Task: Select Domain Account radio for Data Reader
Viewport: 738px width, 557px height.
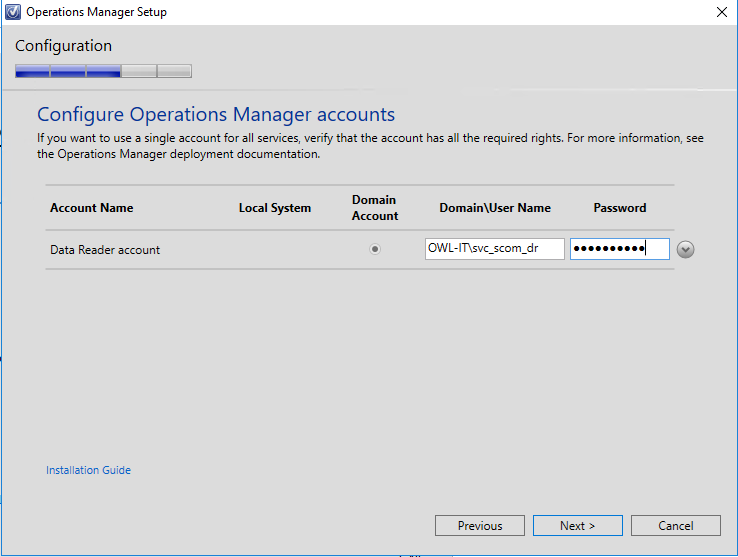Action: pos(375,249)
